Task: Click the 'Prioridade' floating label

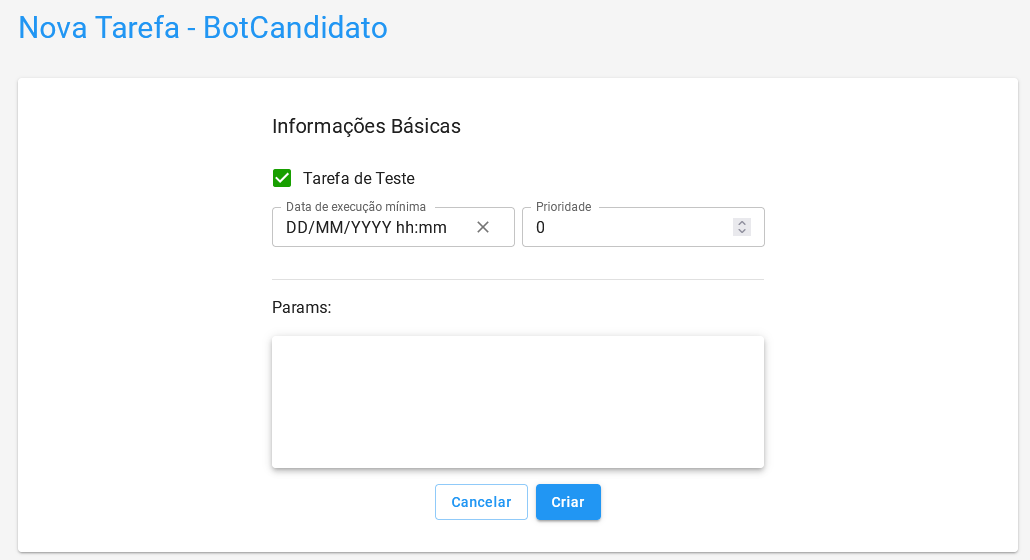Action: (563, 207)
